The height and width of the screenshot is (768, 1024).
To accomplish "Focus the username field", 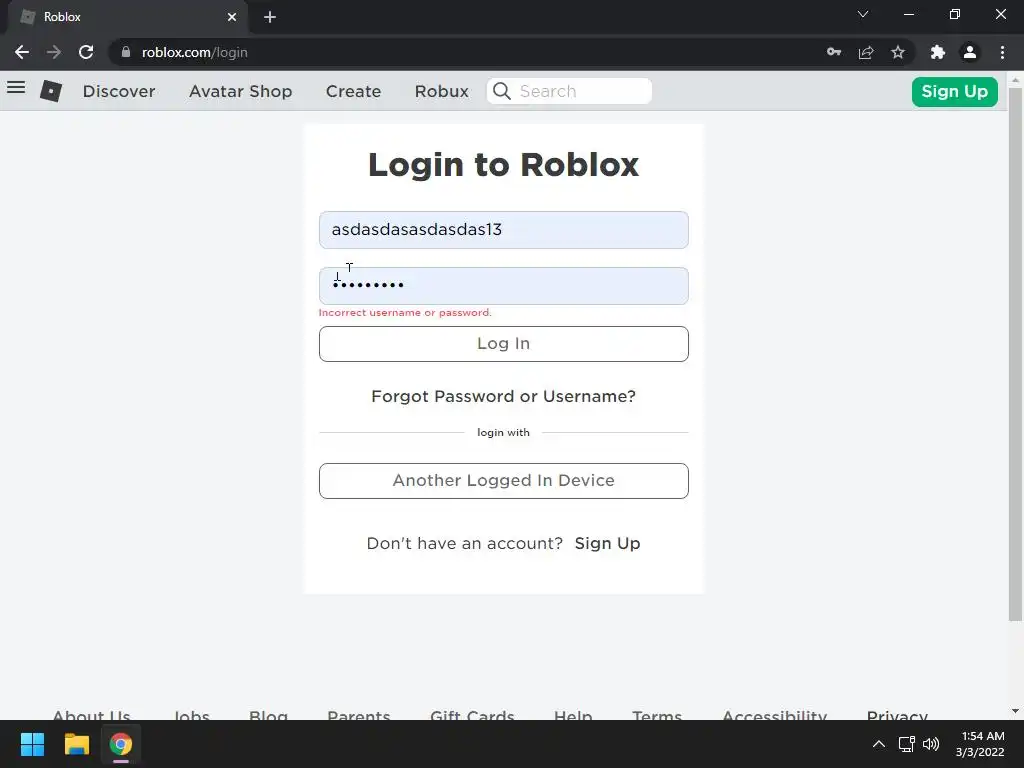I will (504, 230).
